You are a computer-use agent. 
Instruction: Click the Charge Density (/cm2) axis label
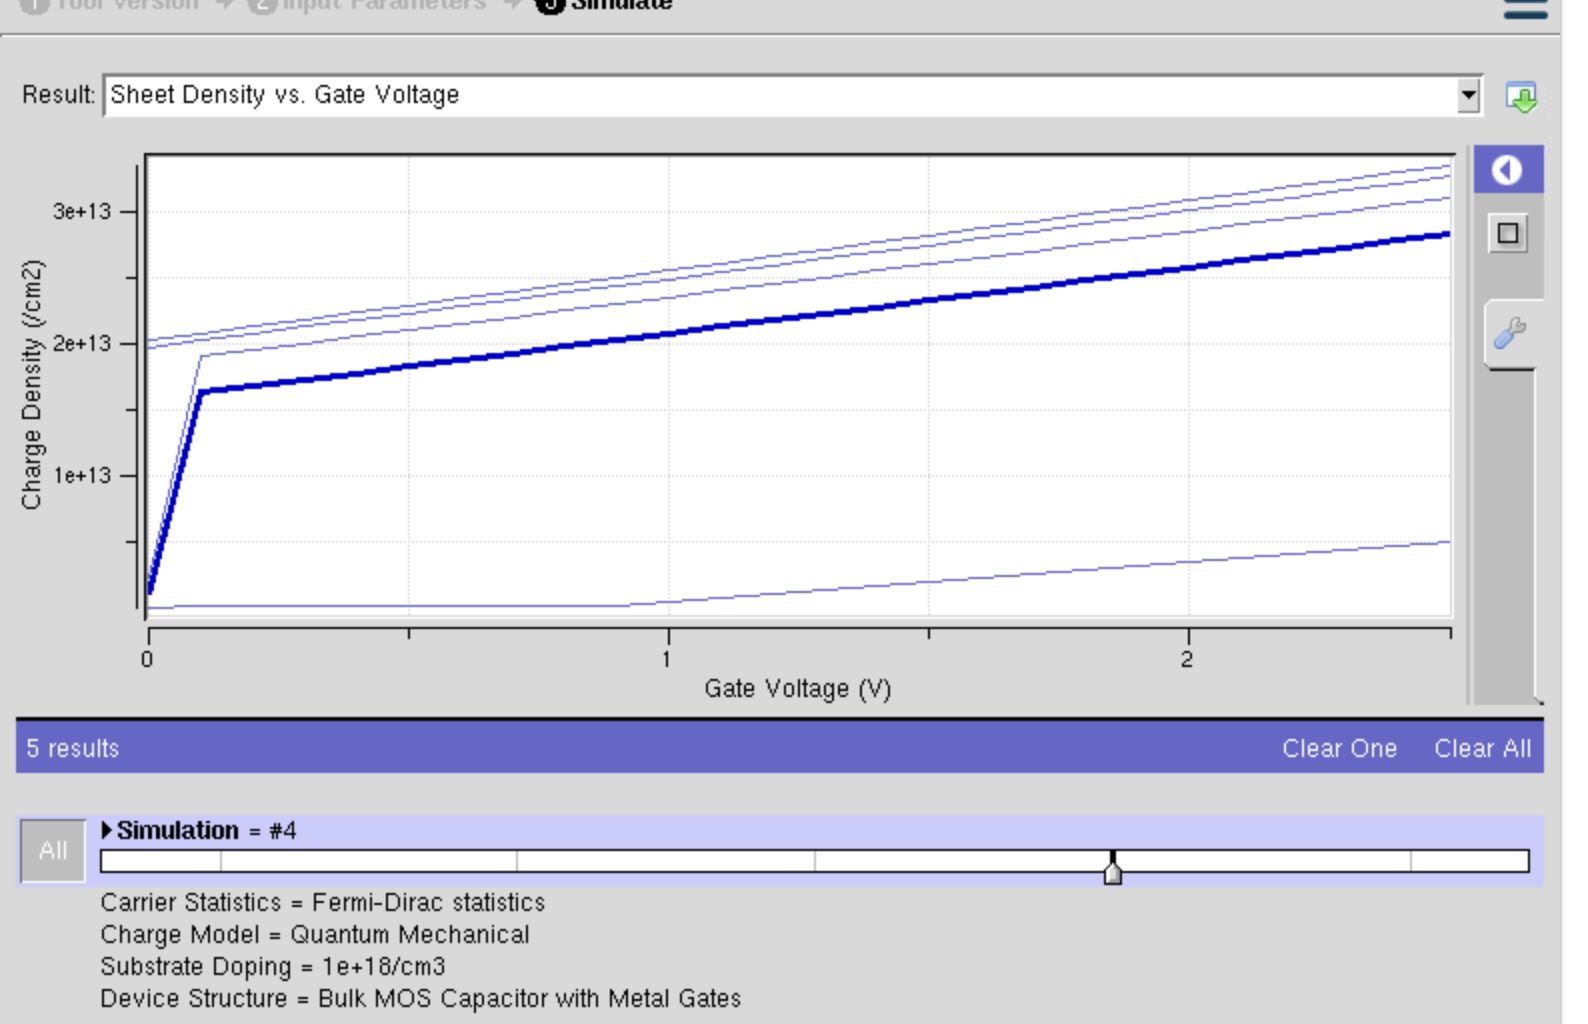pos(32,385)
